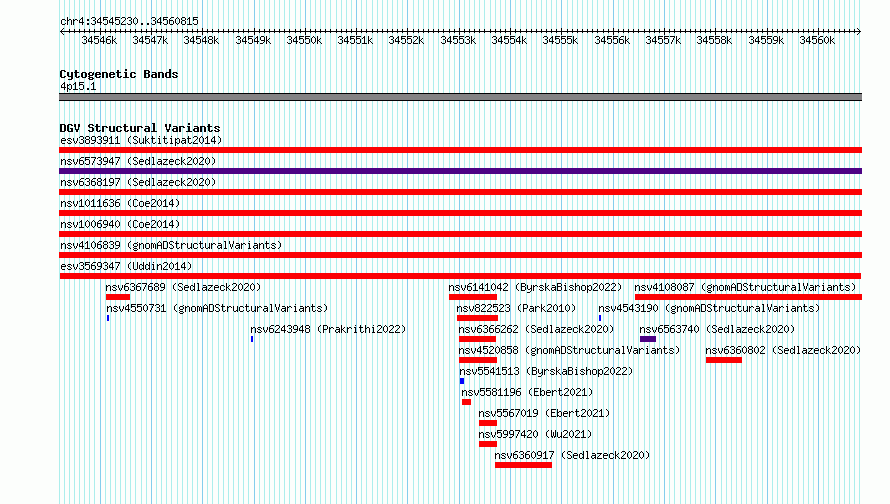Click the 34552k ruler position
This screenshot has width=890, height=504.
[406, 40]
